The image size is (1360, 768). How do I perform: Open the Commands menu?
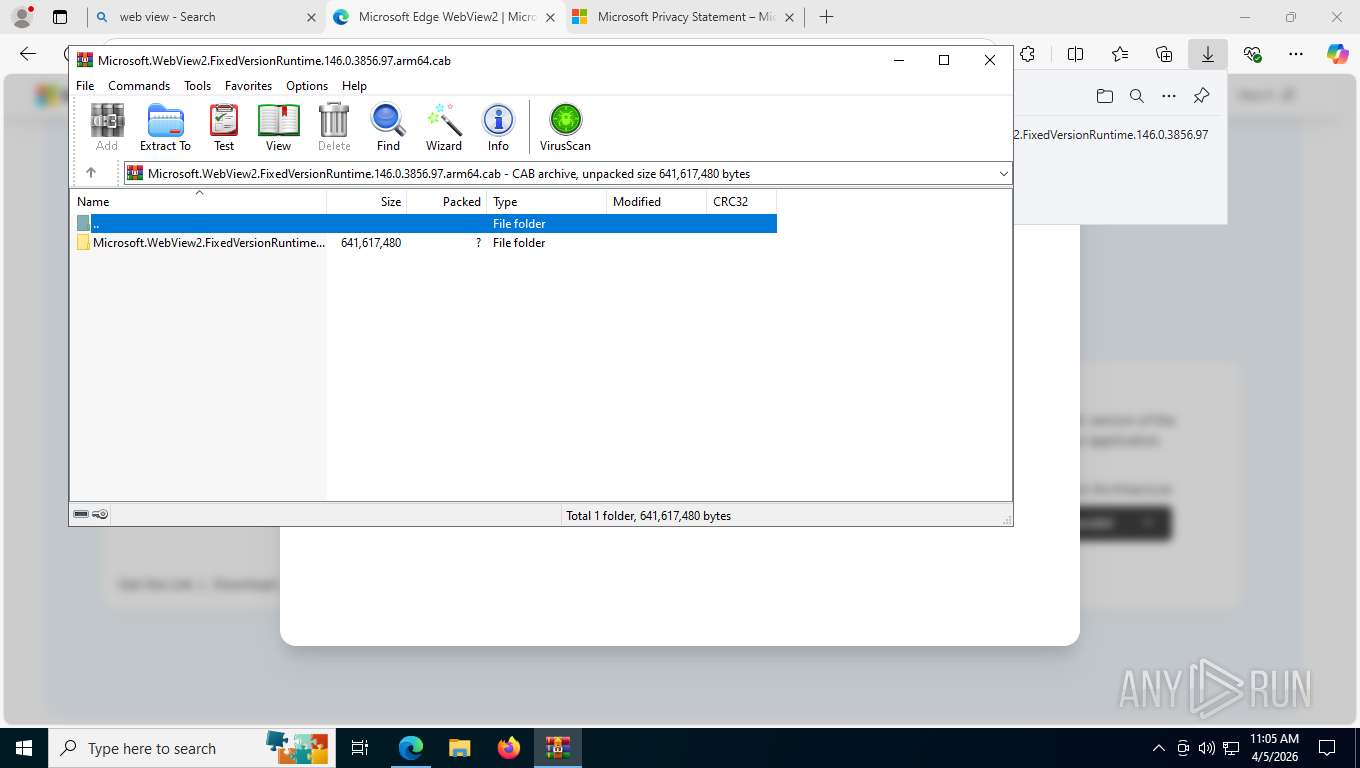pyautogui.click(x=139, y=86)
